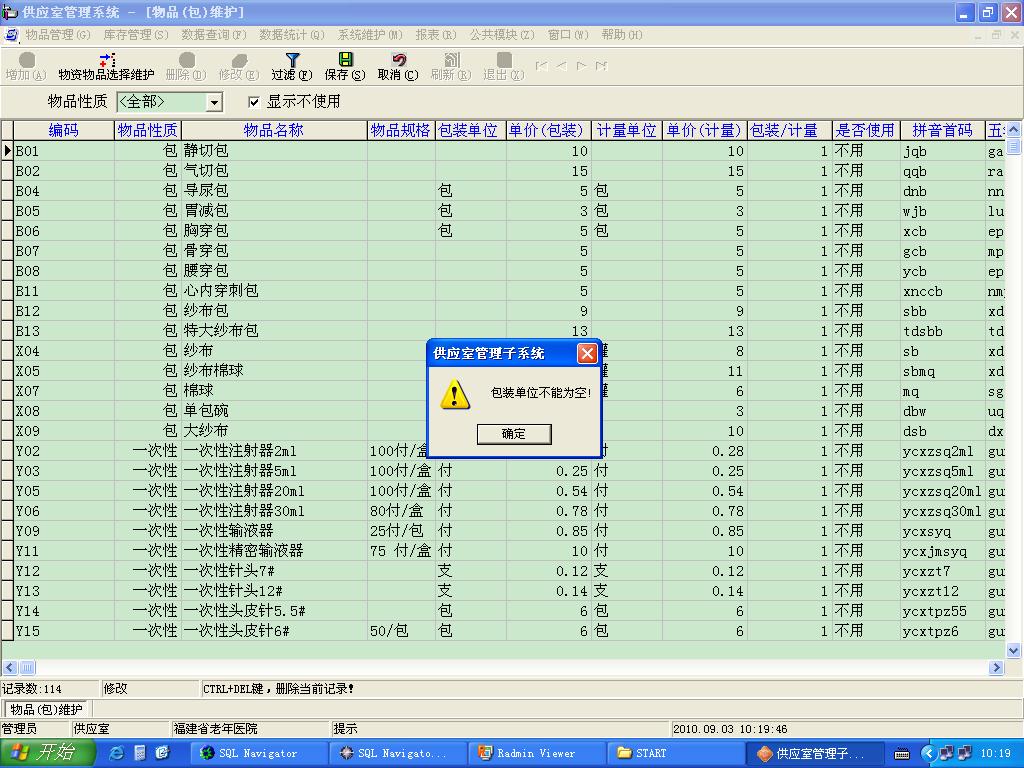Select the 物品(包)维护 bottom tab
The width and height of the screenshot is (1024, 768).
click(46, 709)
